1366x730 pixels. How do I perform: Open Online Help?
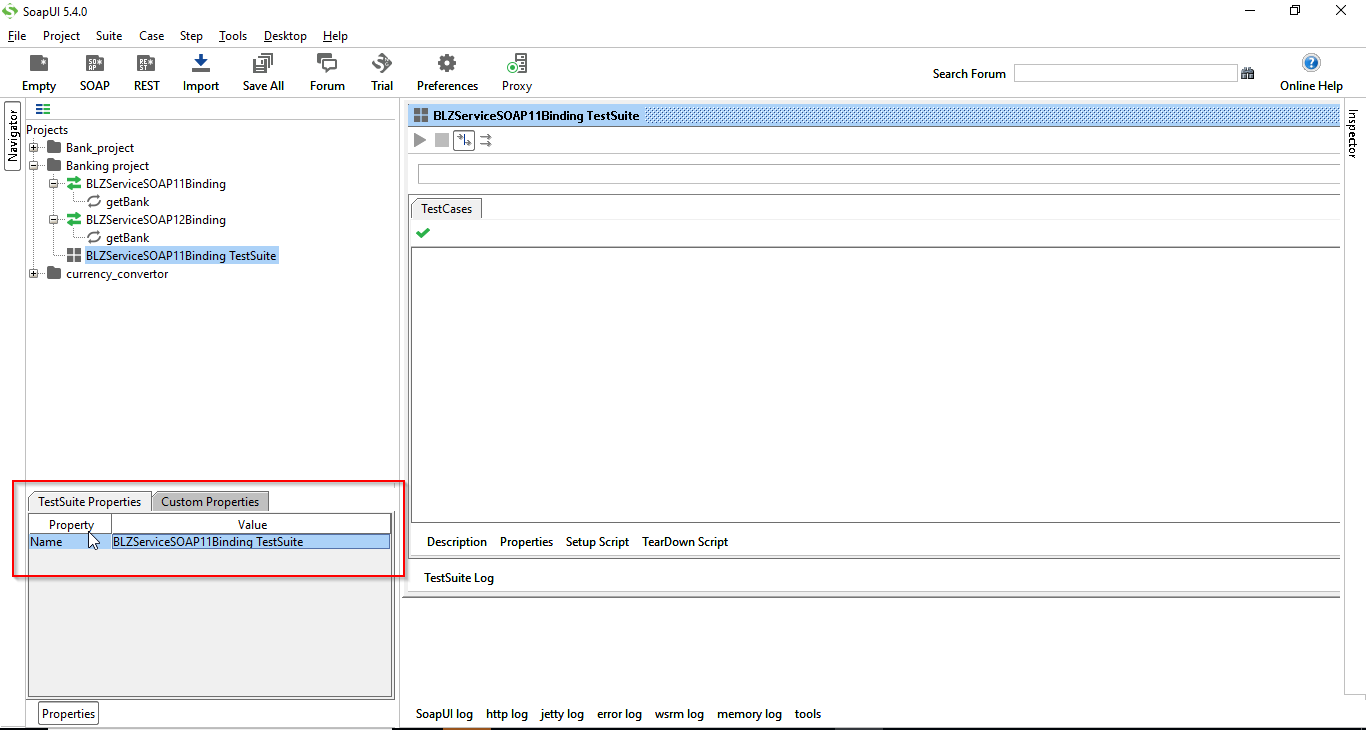pos(1310,71)
